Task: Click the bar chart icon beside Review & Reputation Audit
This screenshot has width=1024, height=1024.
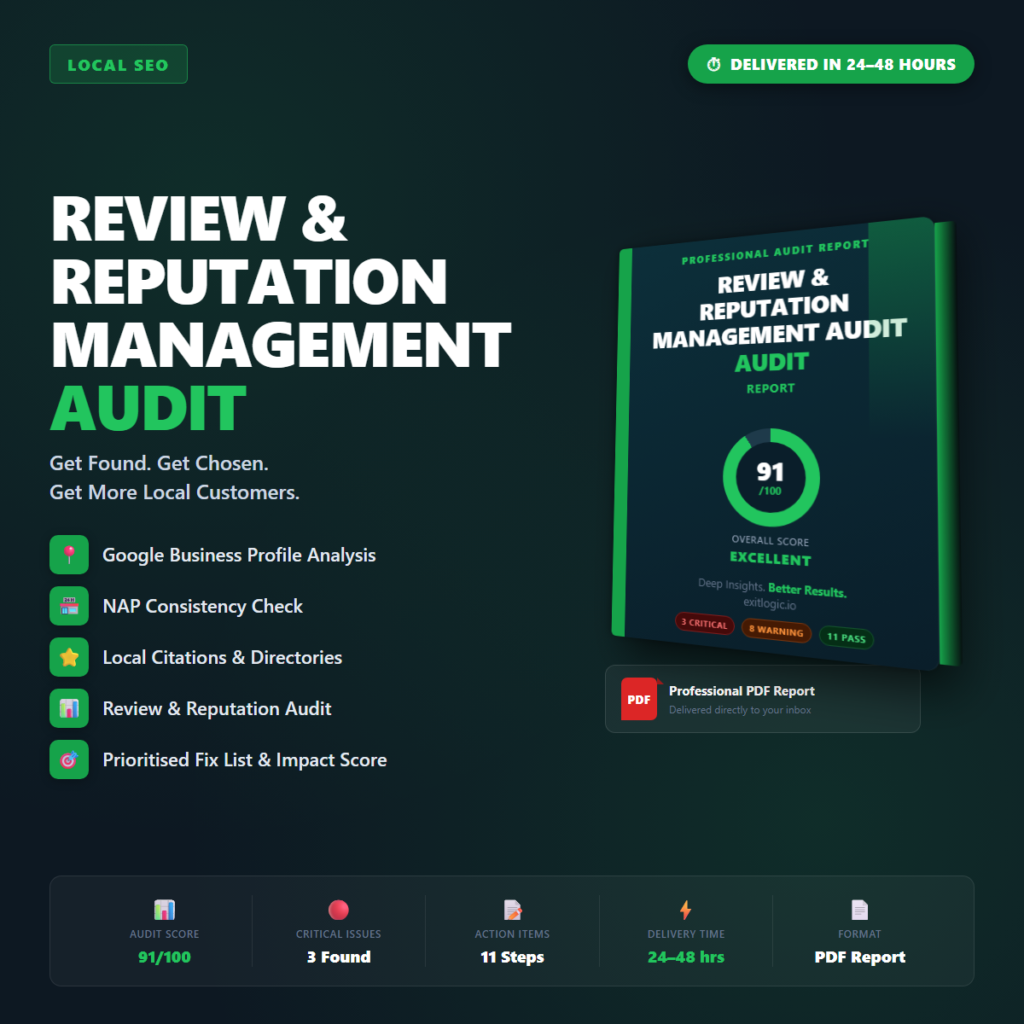Action: 69,708
